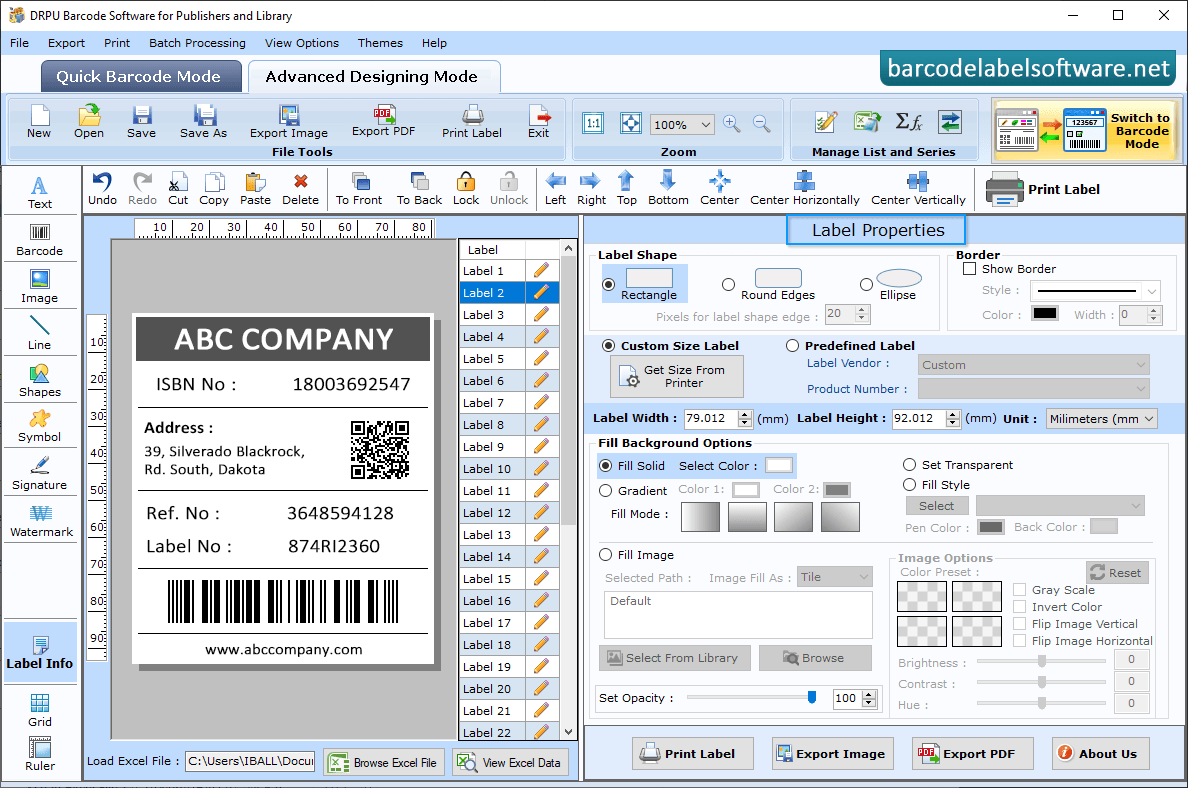This screenshot has height=788, width=1188.
Task: Toggle the Ruler option in sidebar
Action: 39,755
